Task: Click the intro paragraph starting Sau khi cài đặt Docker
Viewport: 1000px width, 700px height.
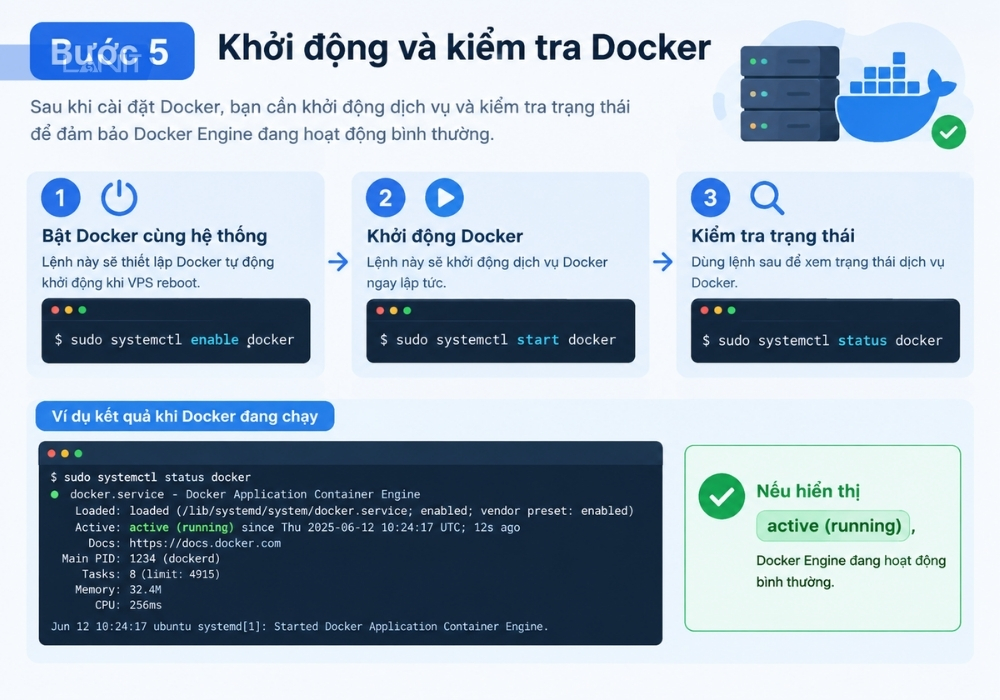Action: click(330, 120)
